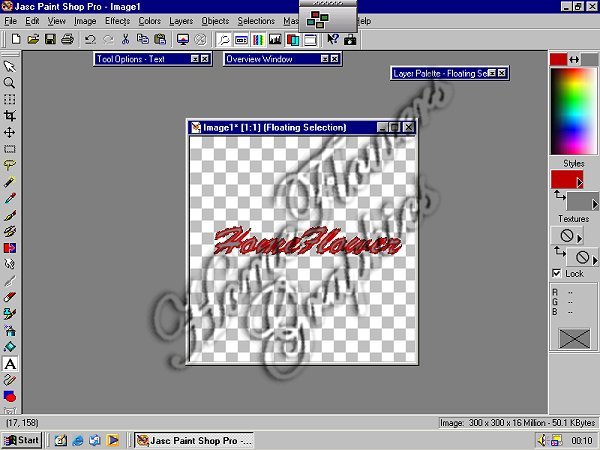Pick a color from rainbow color picker
Screen dimensions: 600x450
[x=573, y=111]
